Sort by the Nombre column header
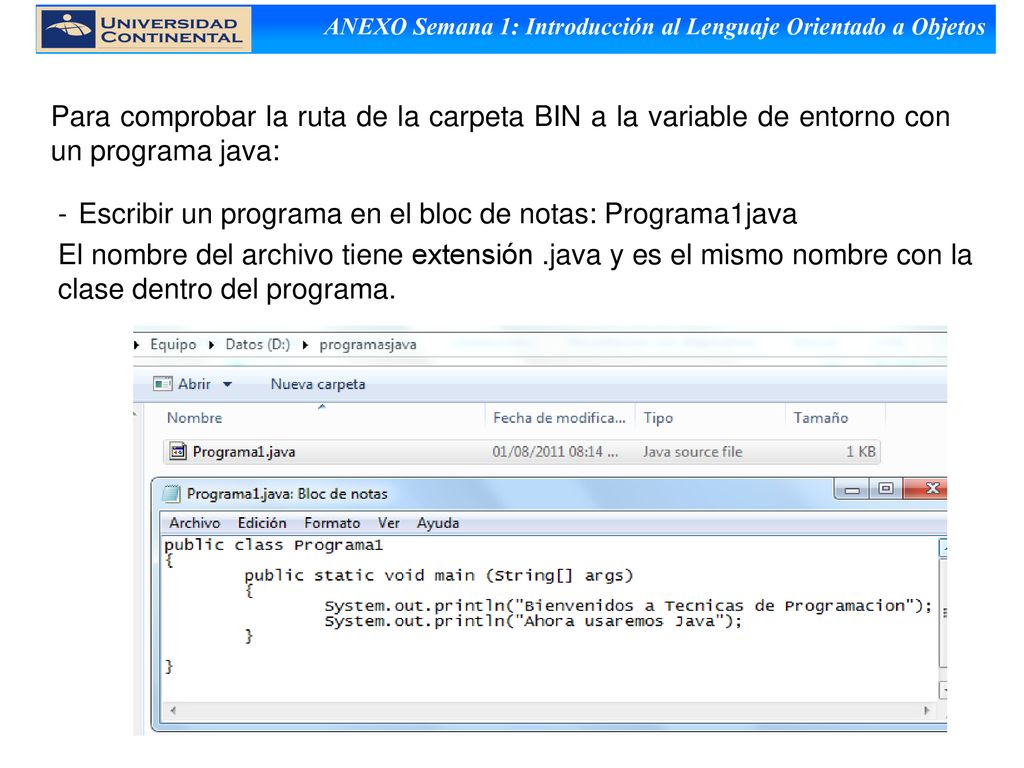 [194, 417]
